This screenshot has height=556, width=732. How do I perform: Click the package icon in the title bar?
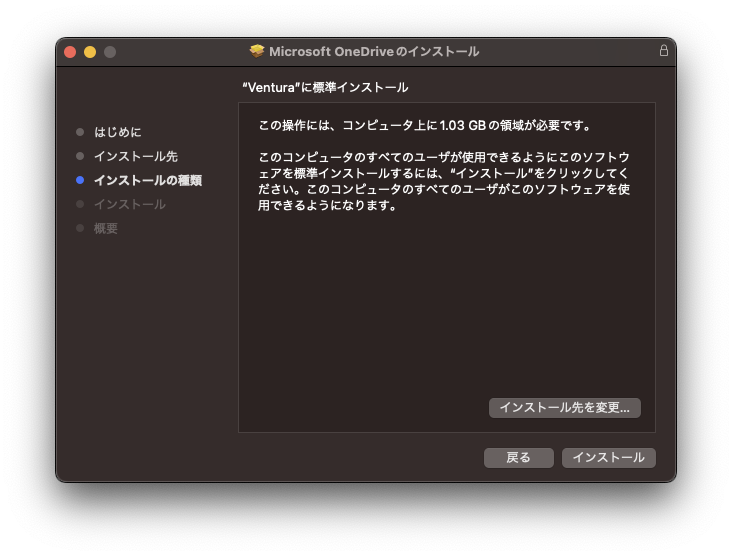click(x=257, y=51)
